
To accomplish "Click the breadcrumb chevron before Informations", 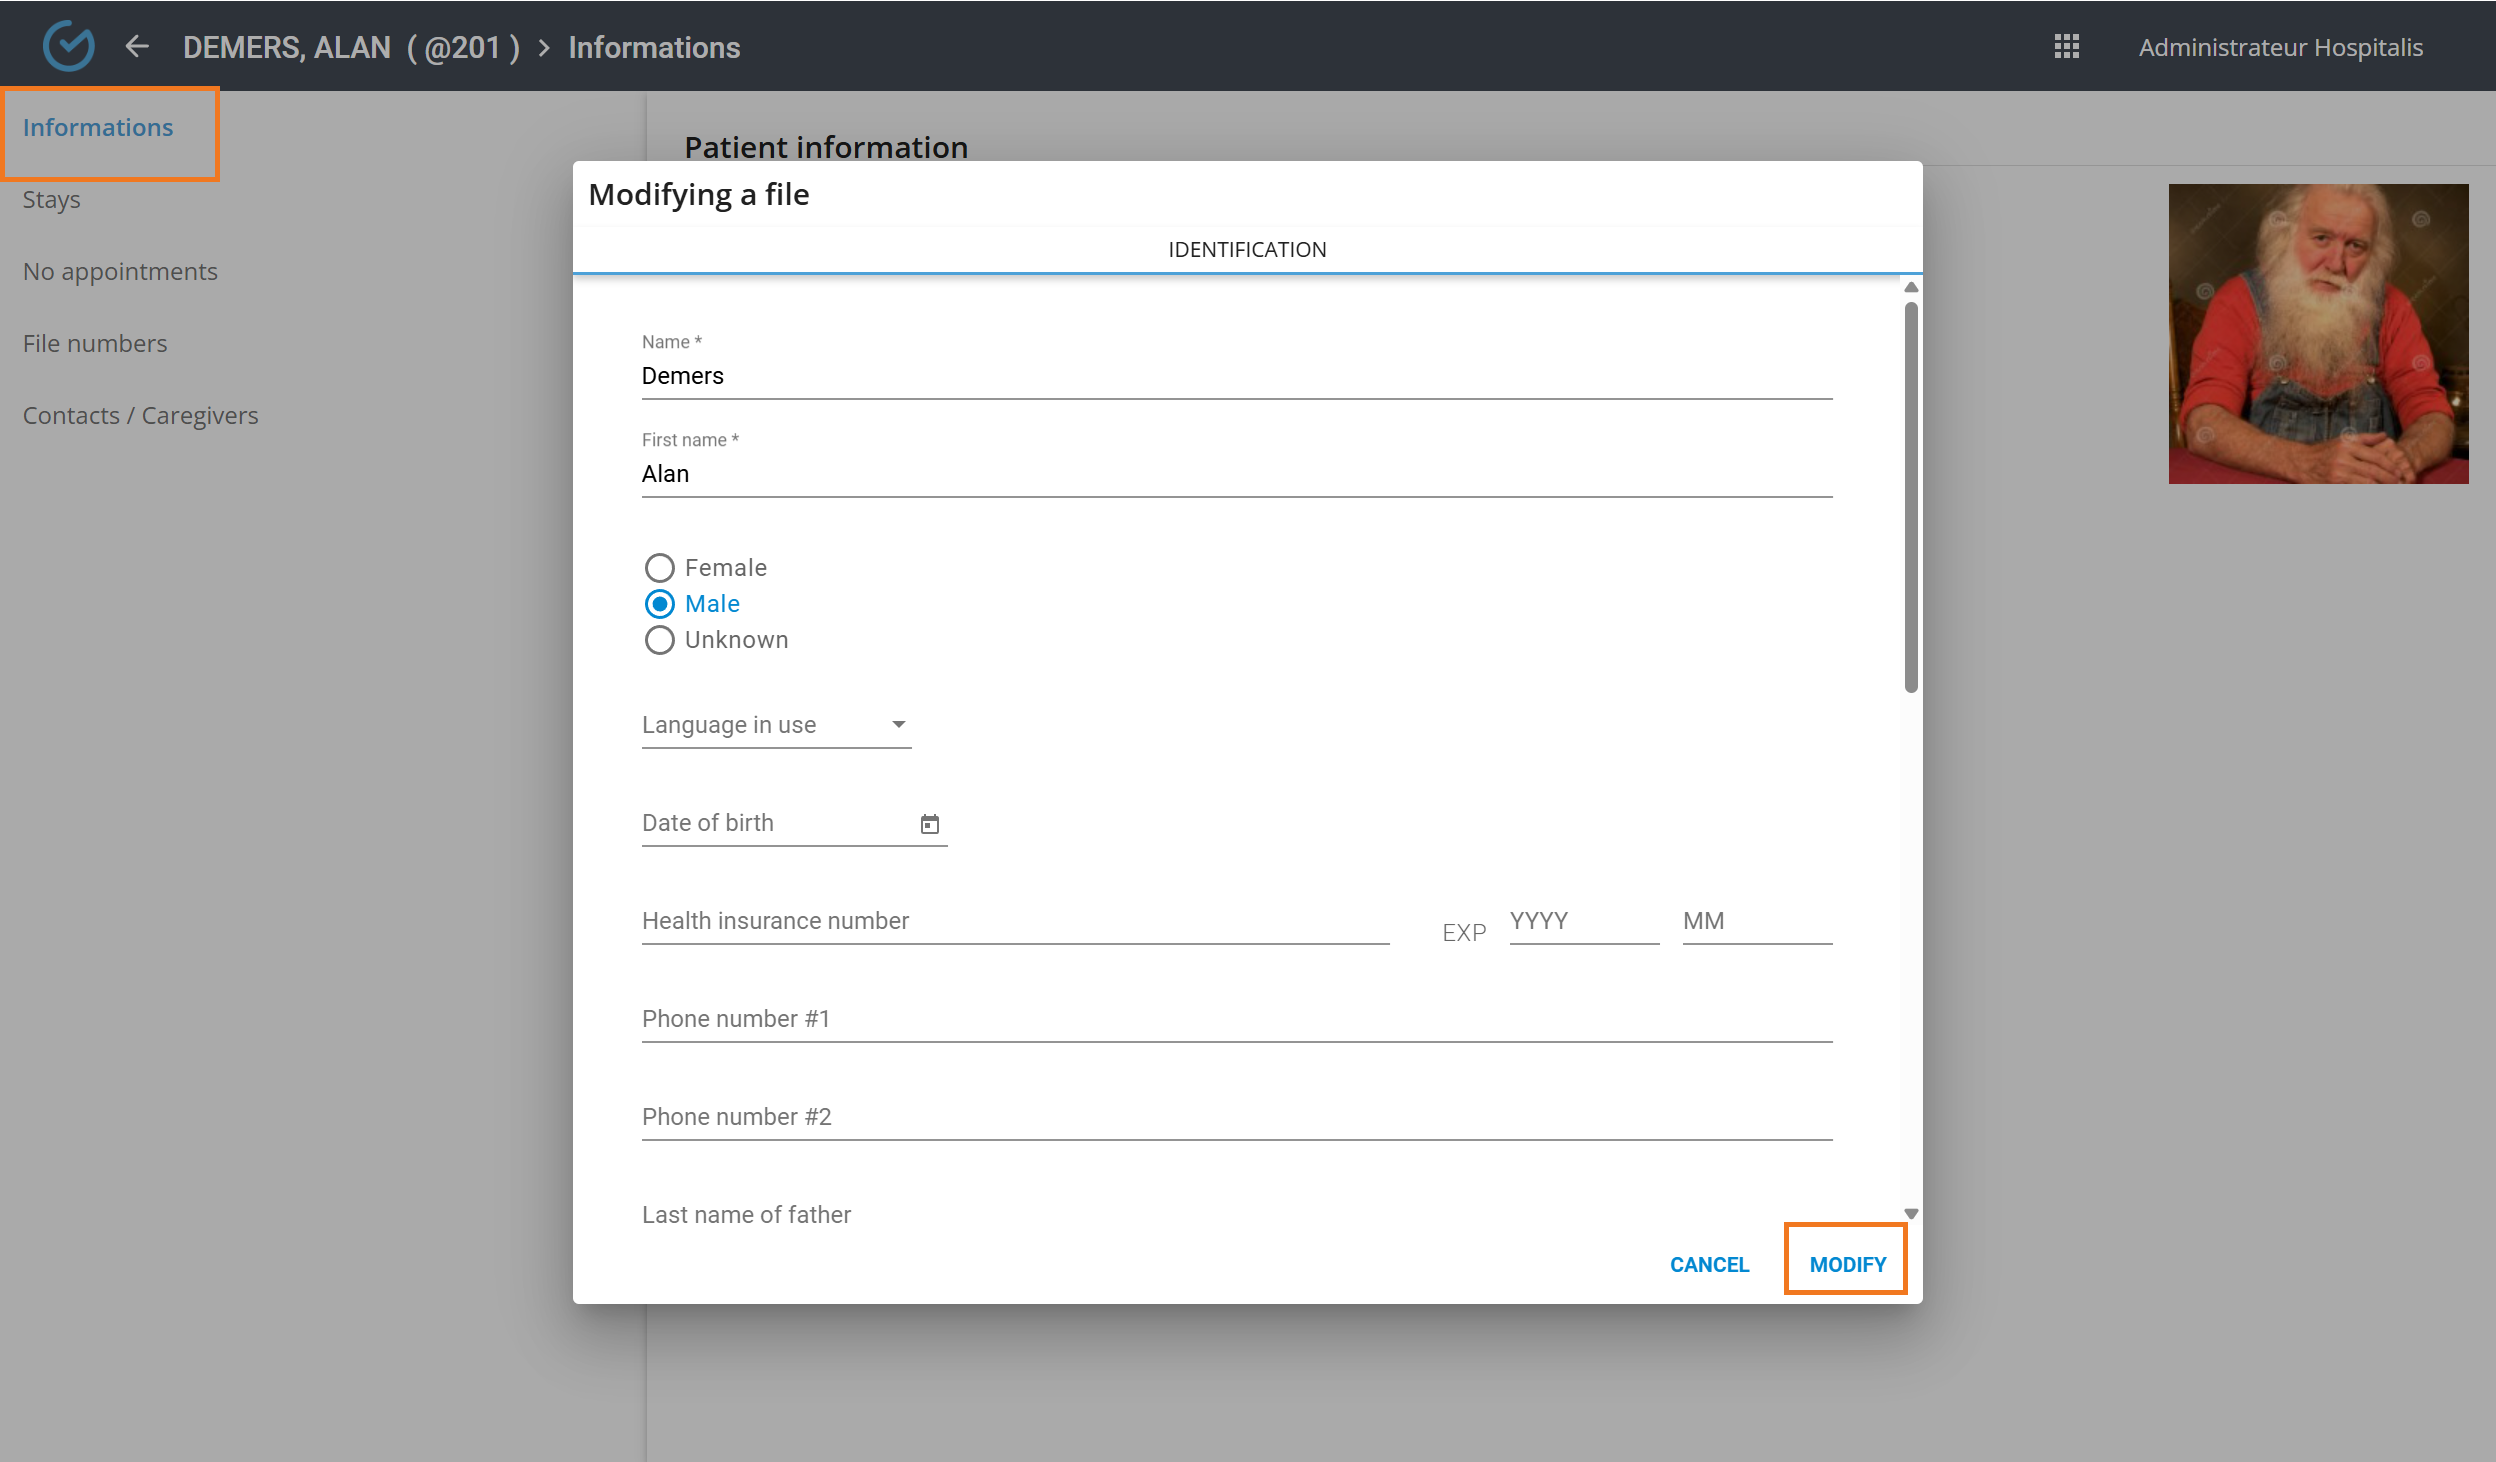I will coord(544,48).
